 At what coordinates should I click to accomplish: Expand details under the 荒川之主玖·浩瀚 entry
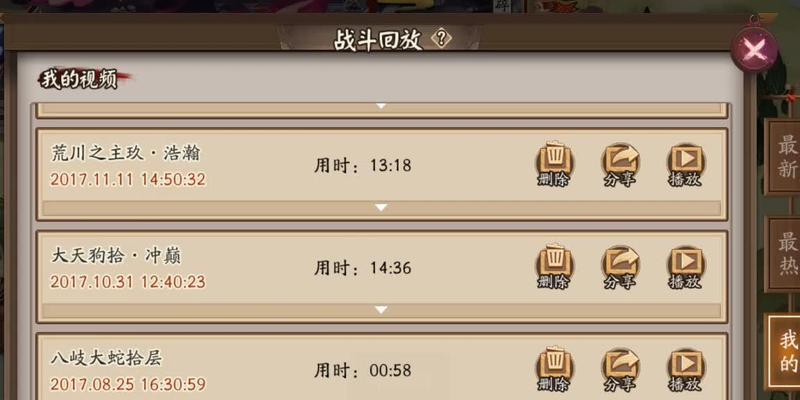(x=381, y=208)
